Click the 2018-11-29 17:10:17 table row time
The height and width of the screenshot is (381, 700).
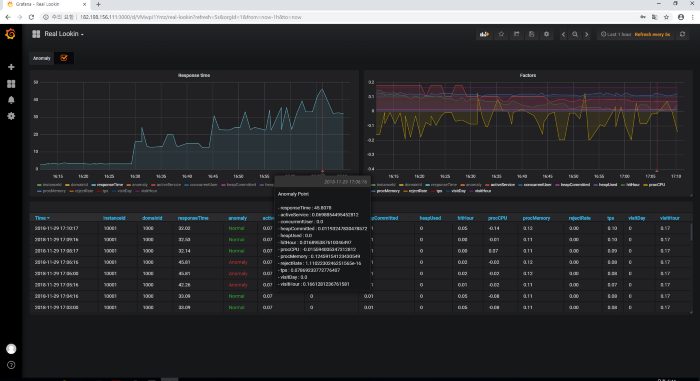(x=56, y=228)
